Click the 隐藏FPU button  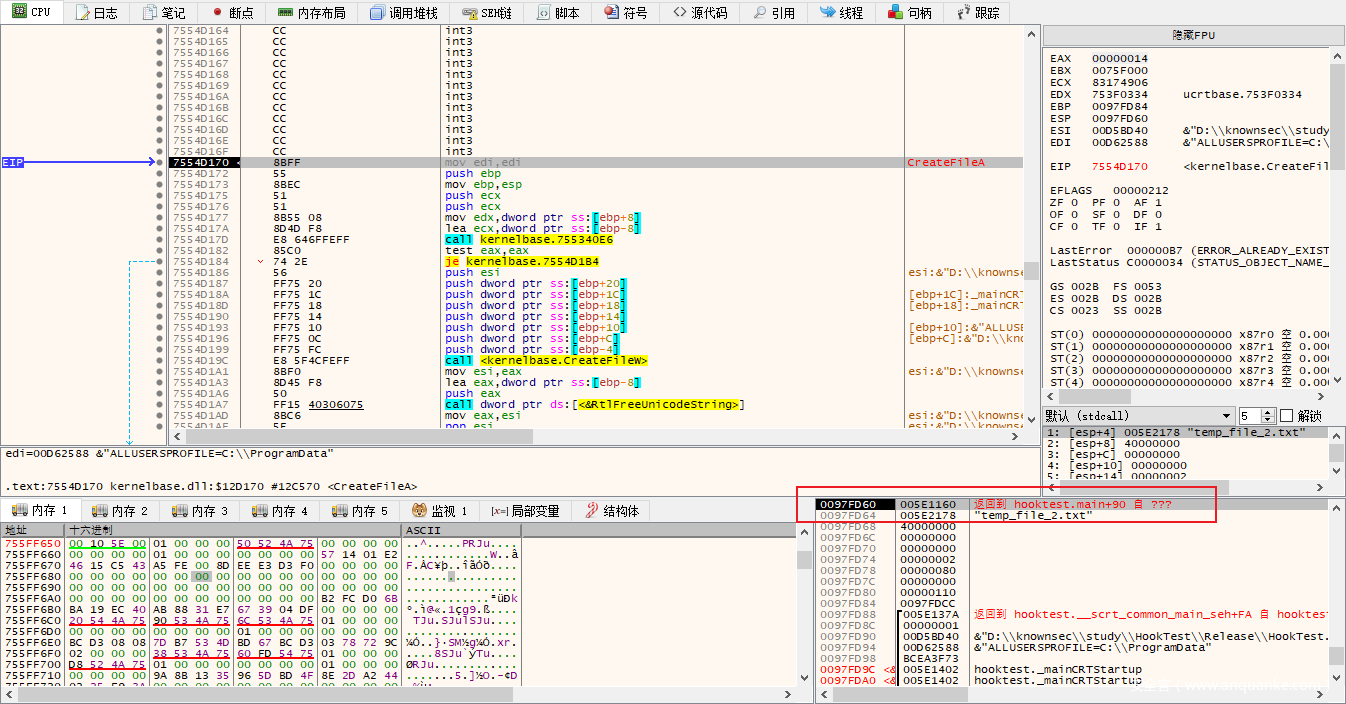[1194, 35]
